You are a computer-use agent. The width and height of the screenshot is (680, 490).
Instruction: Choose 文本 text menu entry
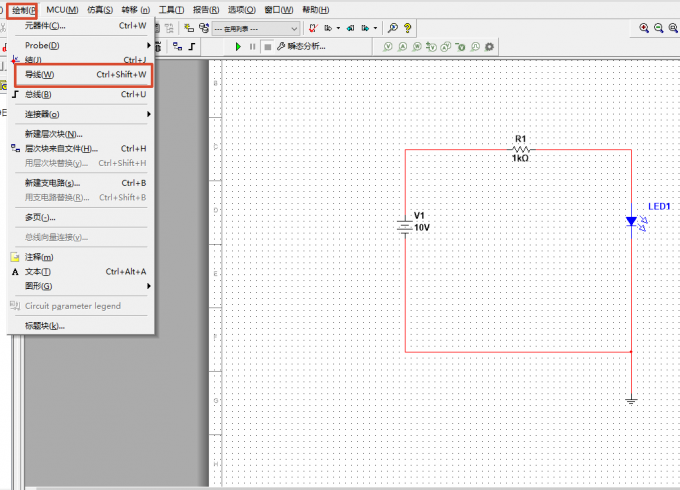click(x=81, y=271)
